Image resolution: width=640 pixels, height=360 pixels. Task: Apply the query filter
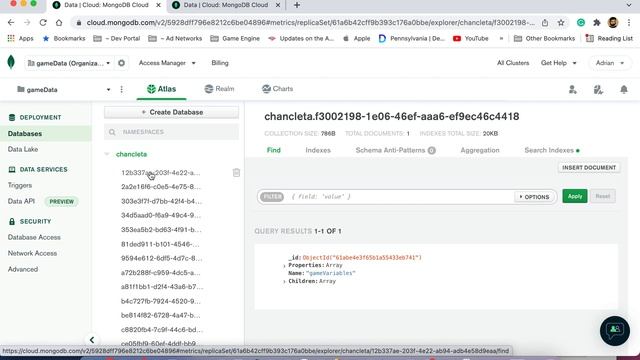pyautogui.click(x=575, y=196)
